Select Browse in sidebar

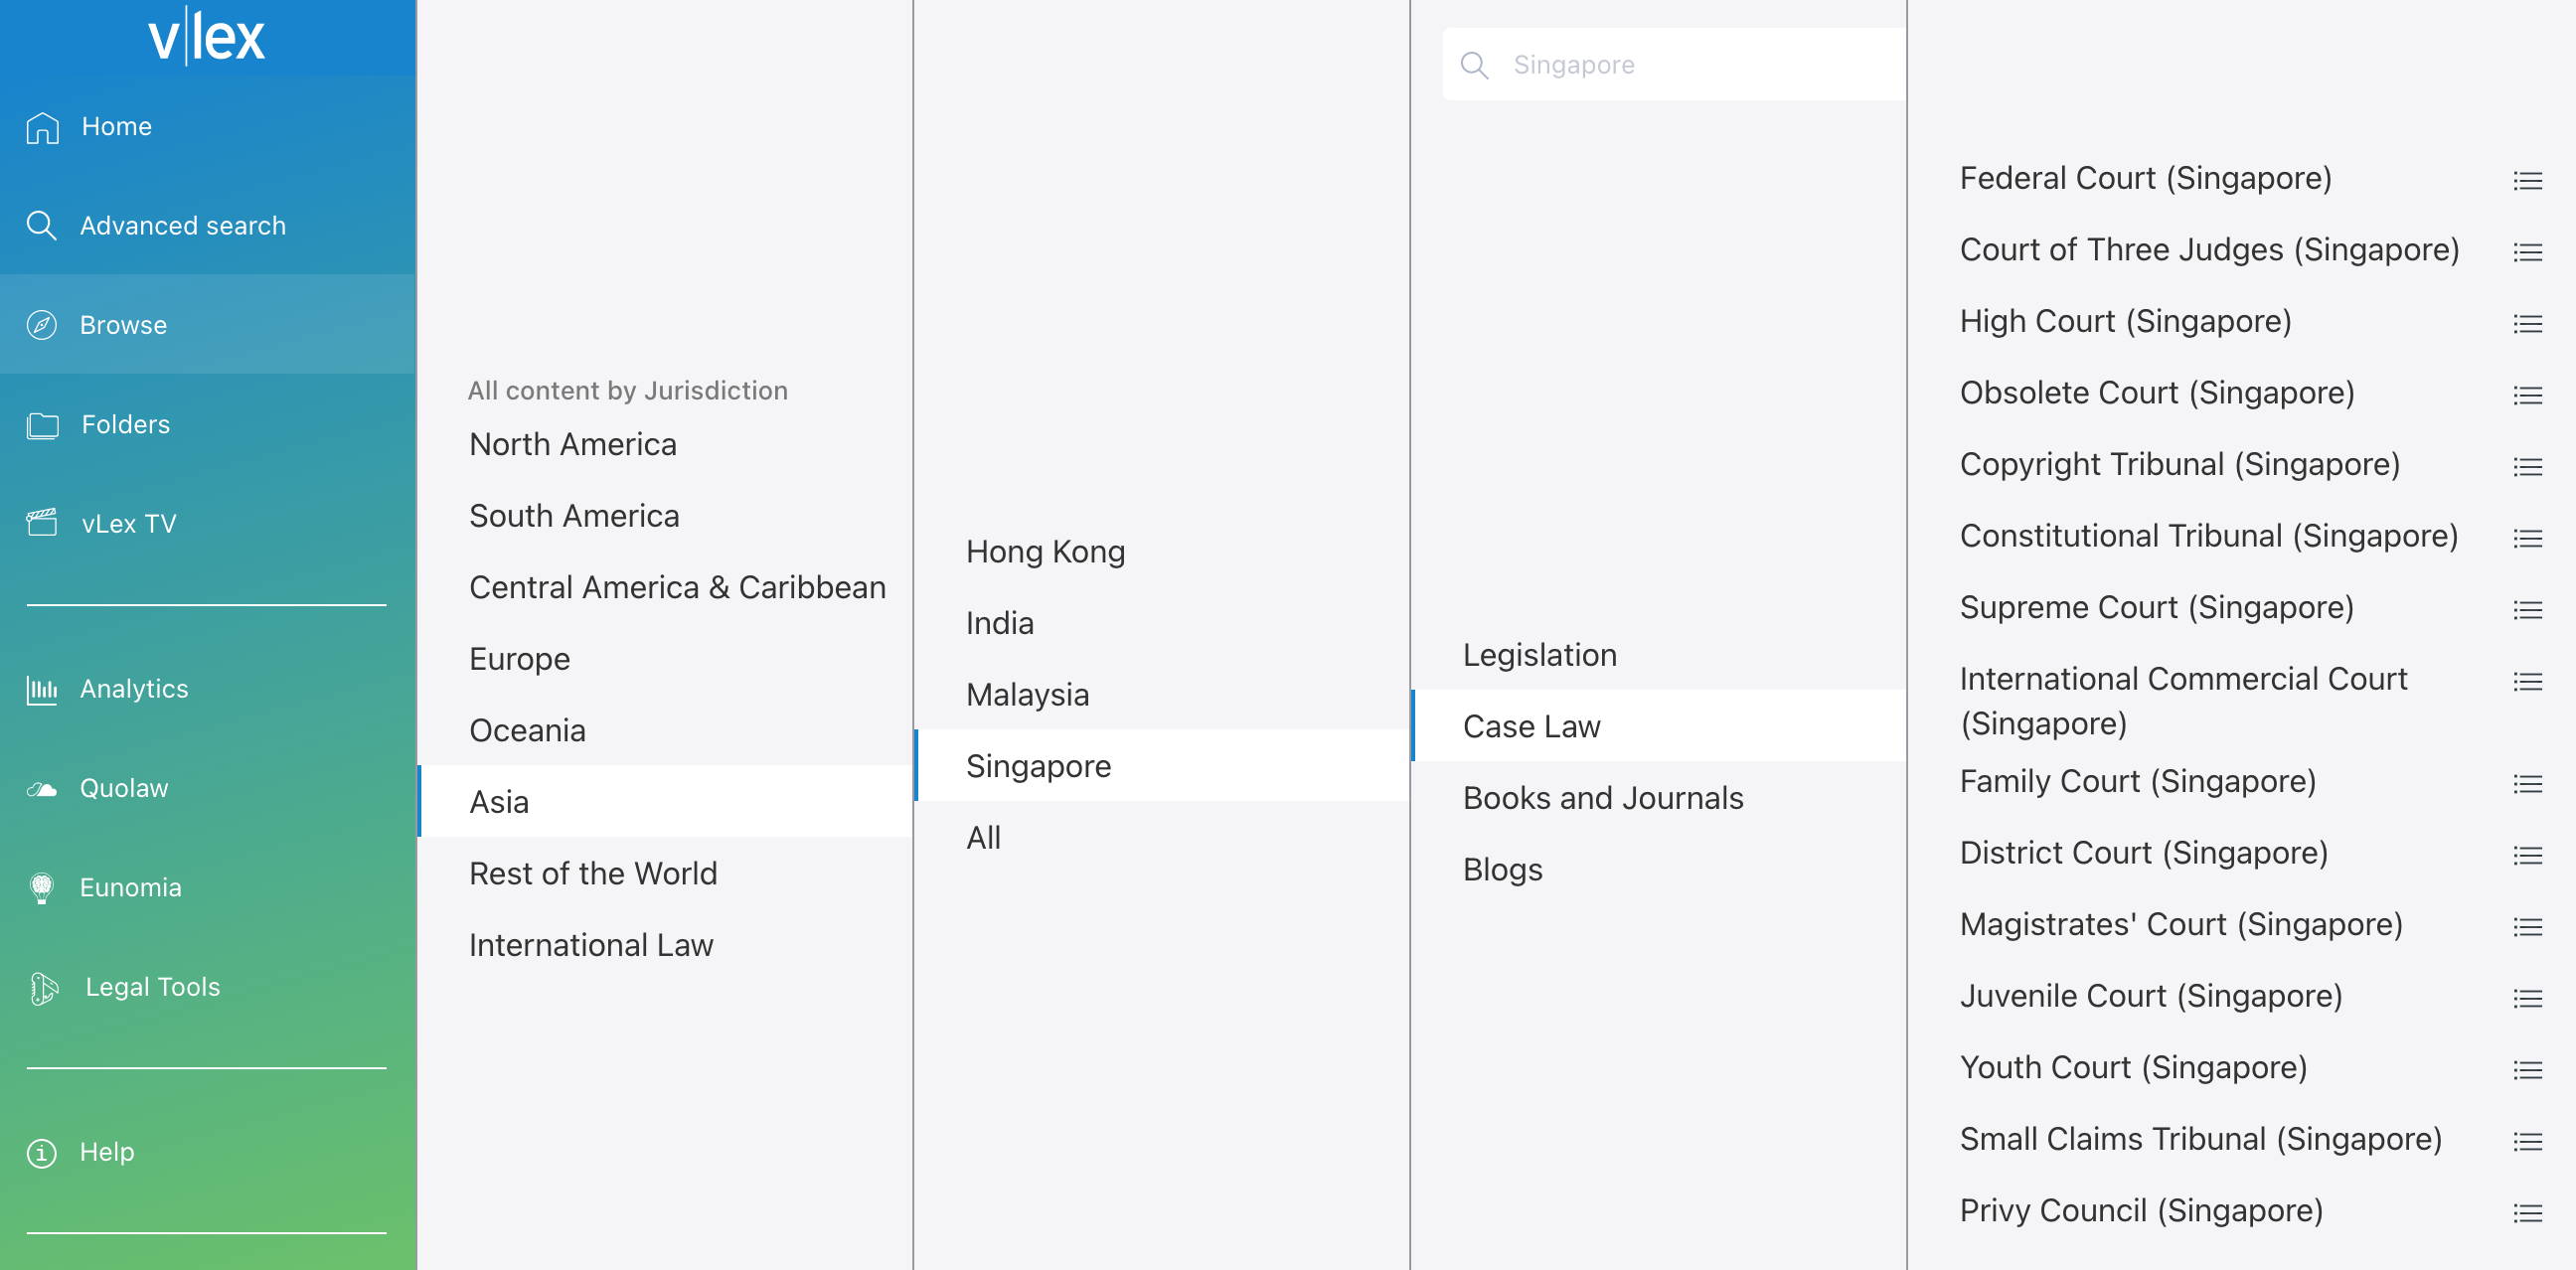click(x=208, y=325)
